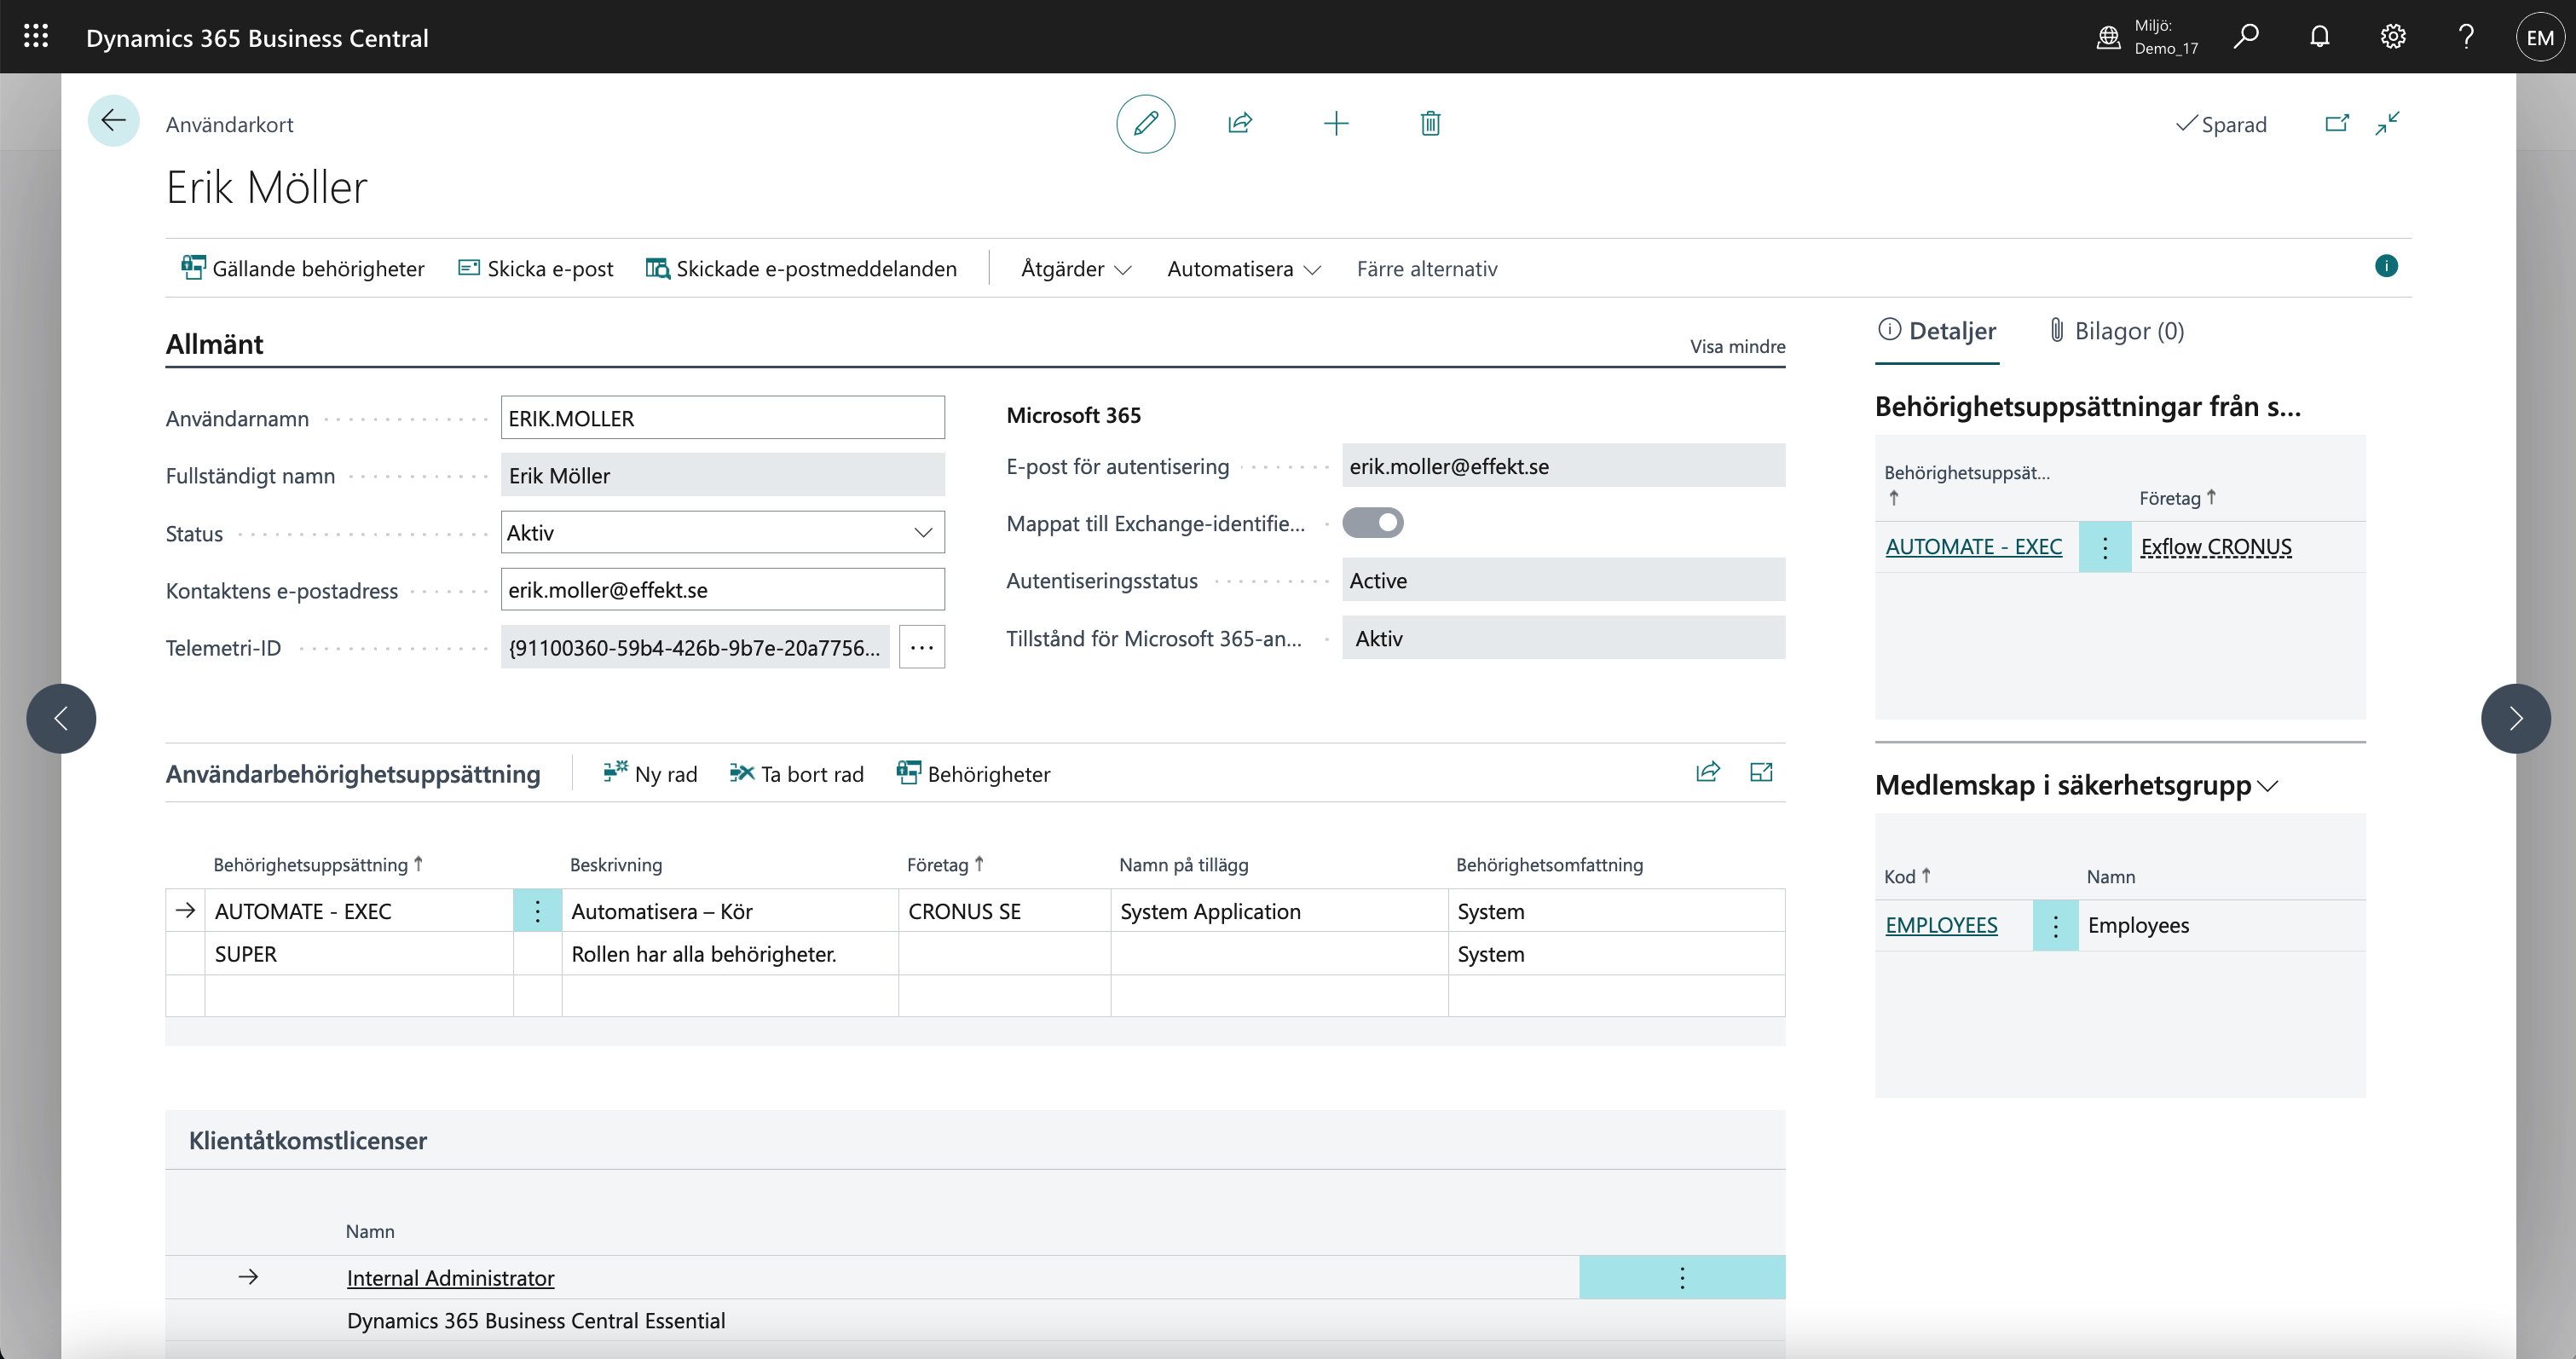Collapse Medlemskap i säkerhetsgrupp section
Viewport: 2576px width, 1359px height.
pos(2076,785)
